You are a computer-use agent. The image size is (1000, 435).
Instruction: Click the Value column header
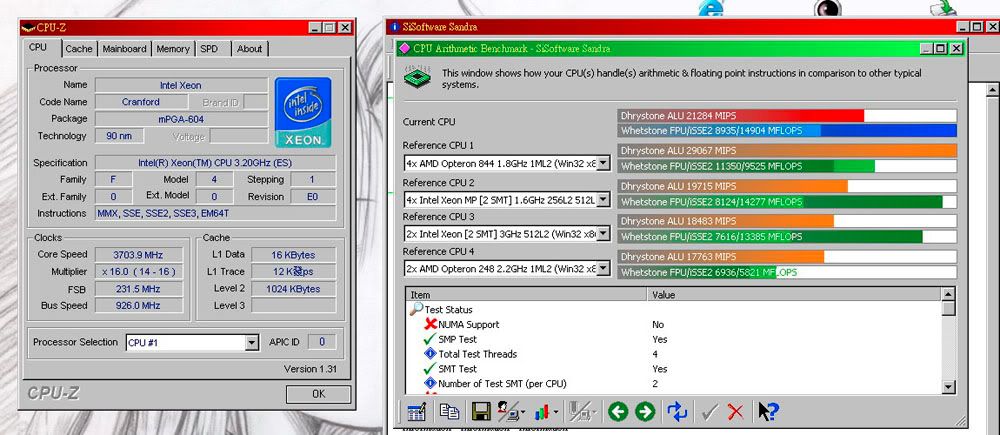pos(794,295)
